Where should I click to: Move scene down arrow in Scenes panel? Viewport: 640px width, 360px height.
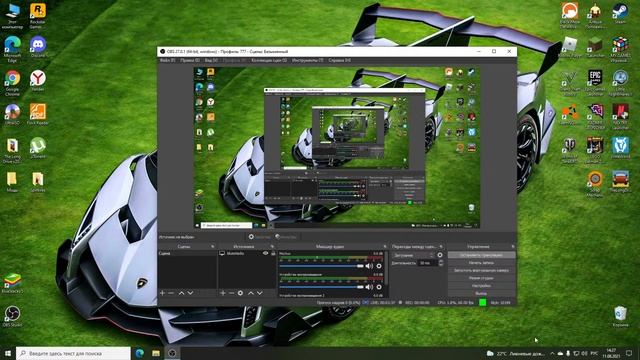click(x=190, y=293)
